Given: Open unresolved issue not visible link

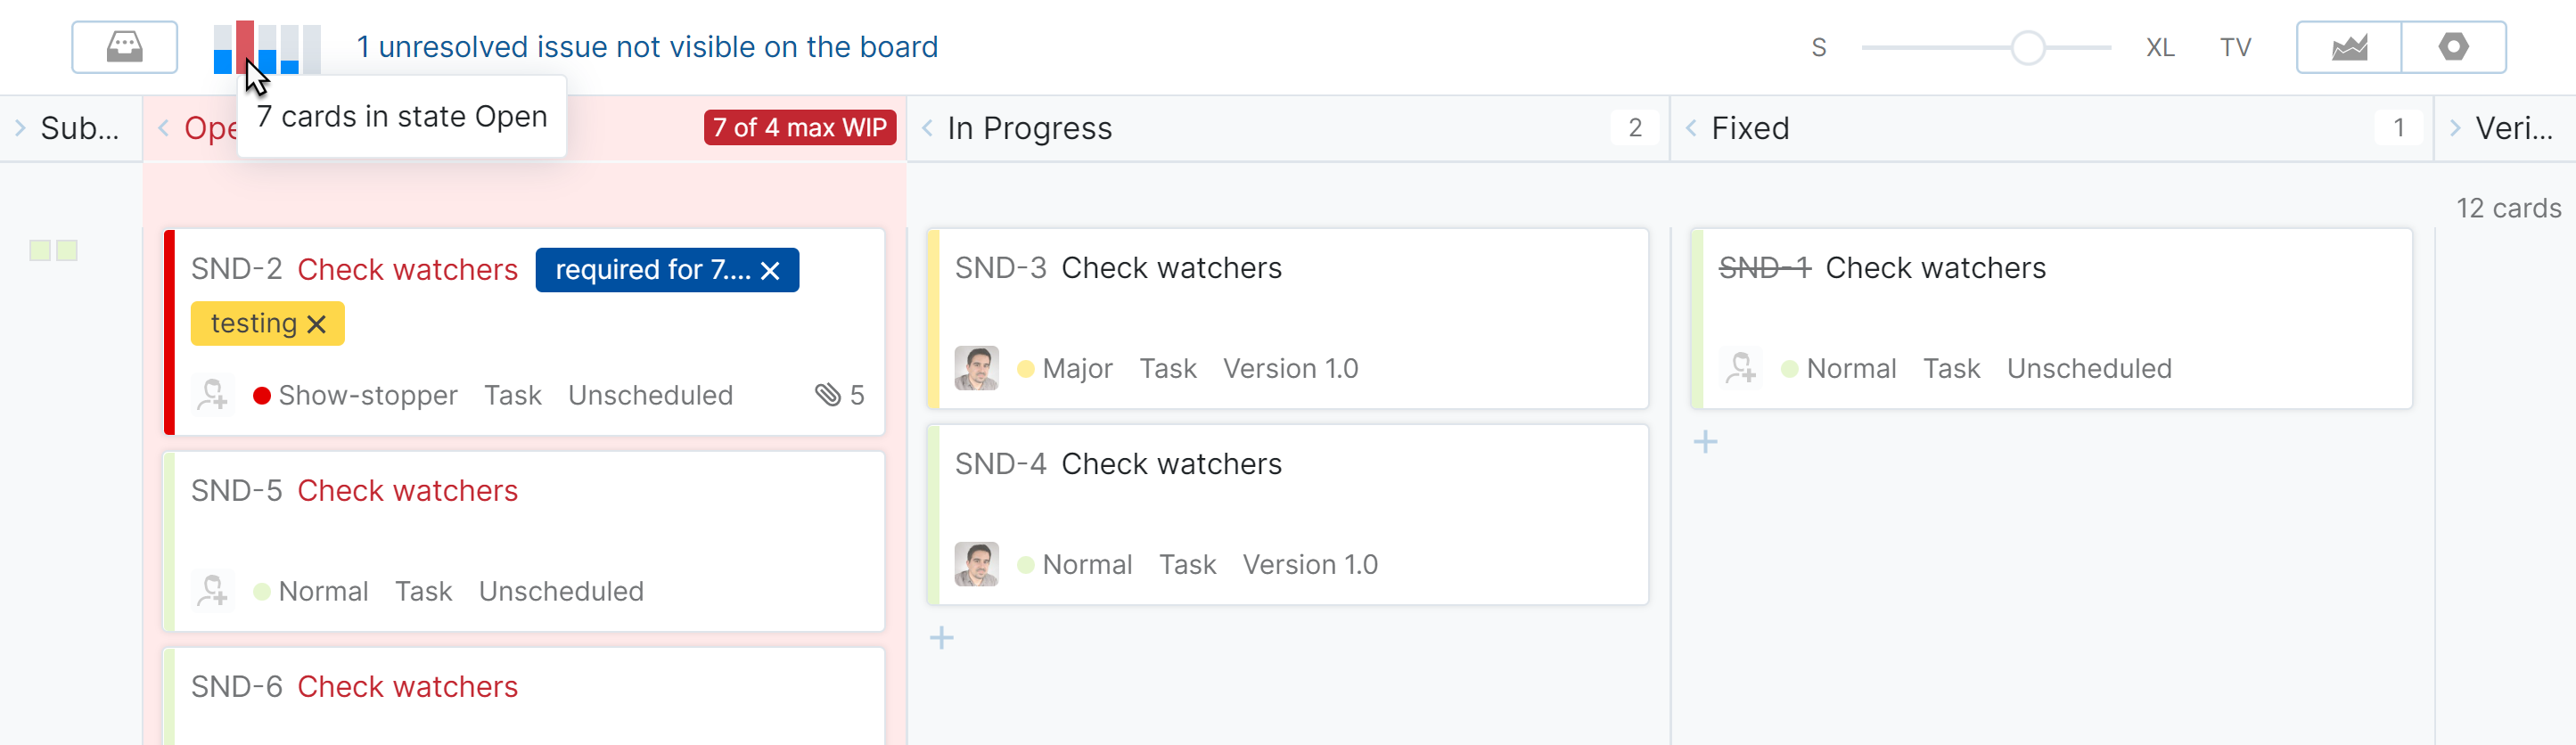Looking at the screenshot, I should [x=647, y=47].
